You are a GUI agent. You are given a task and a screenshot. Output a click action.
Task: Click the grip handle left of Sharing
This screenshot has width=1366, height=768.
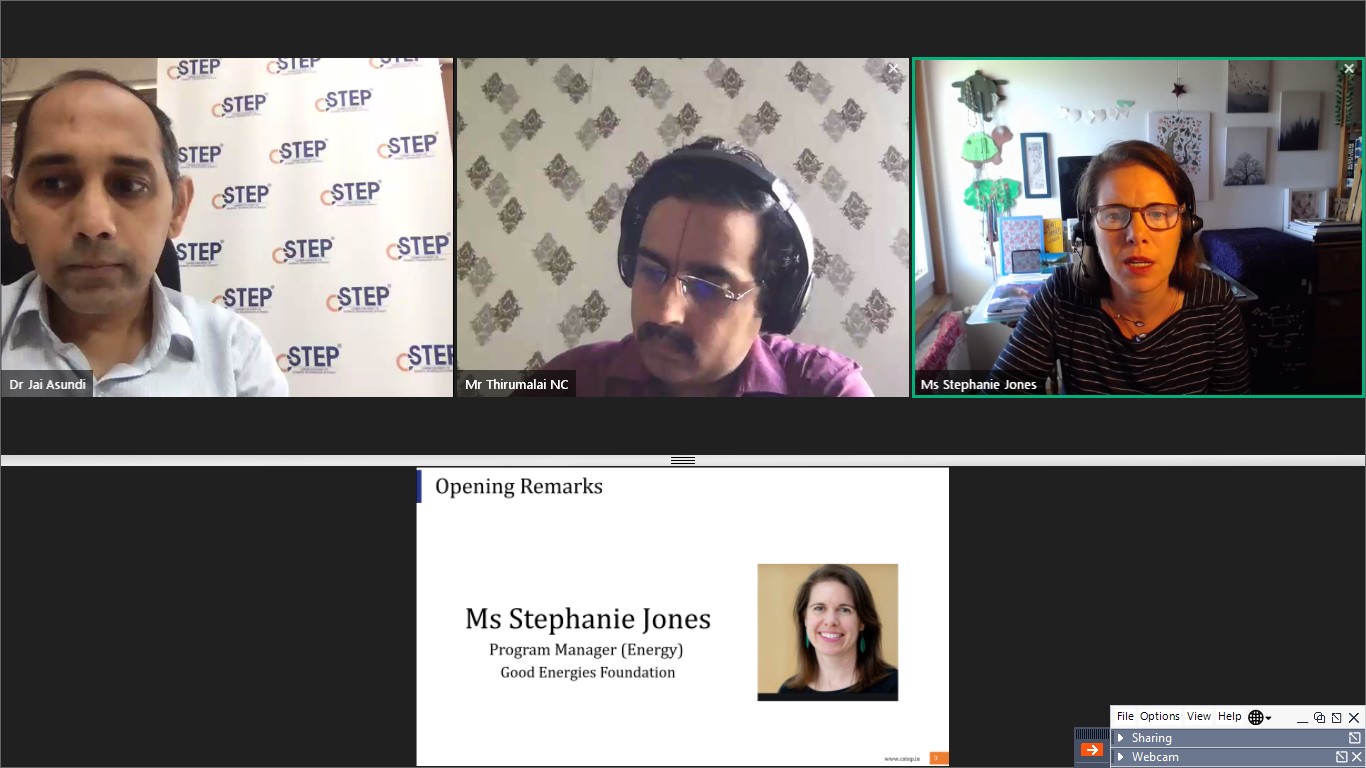click(1092, 733)
